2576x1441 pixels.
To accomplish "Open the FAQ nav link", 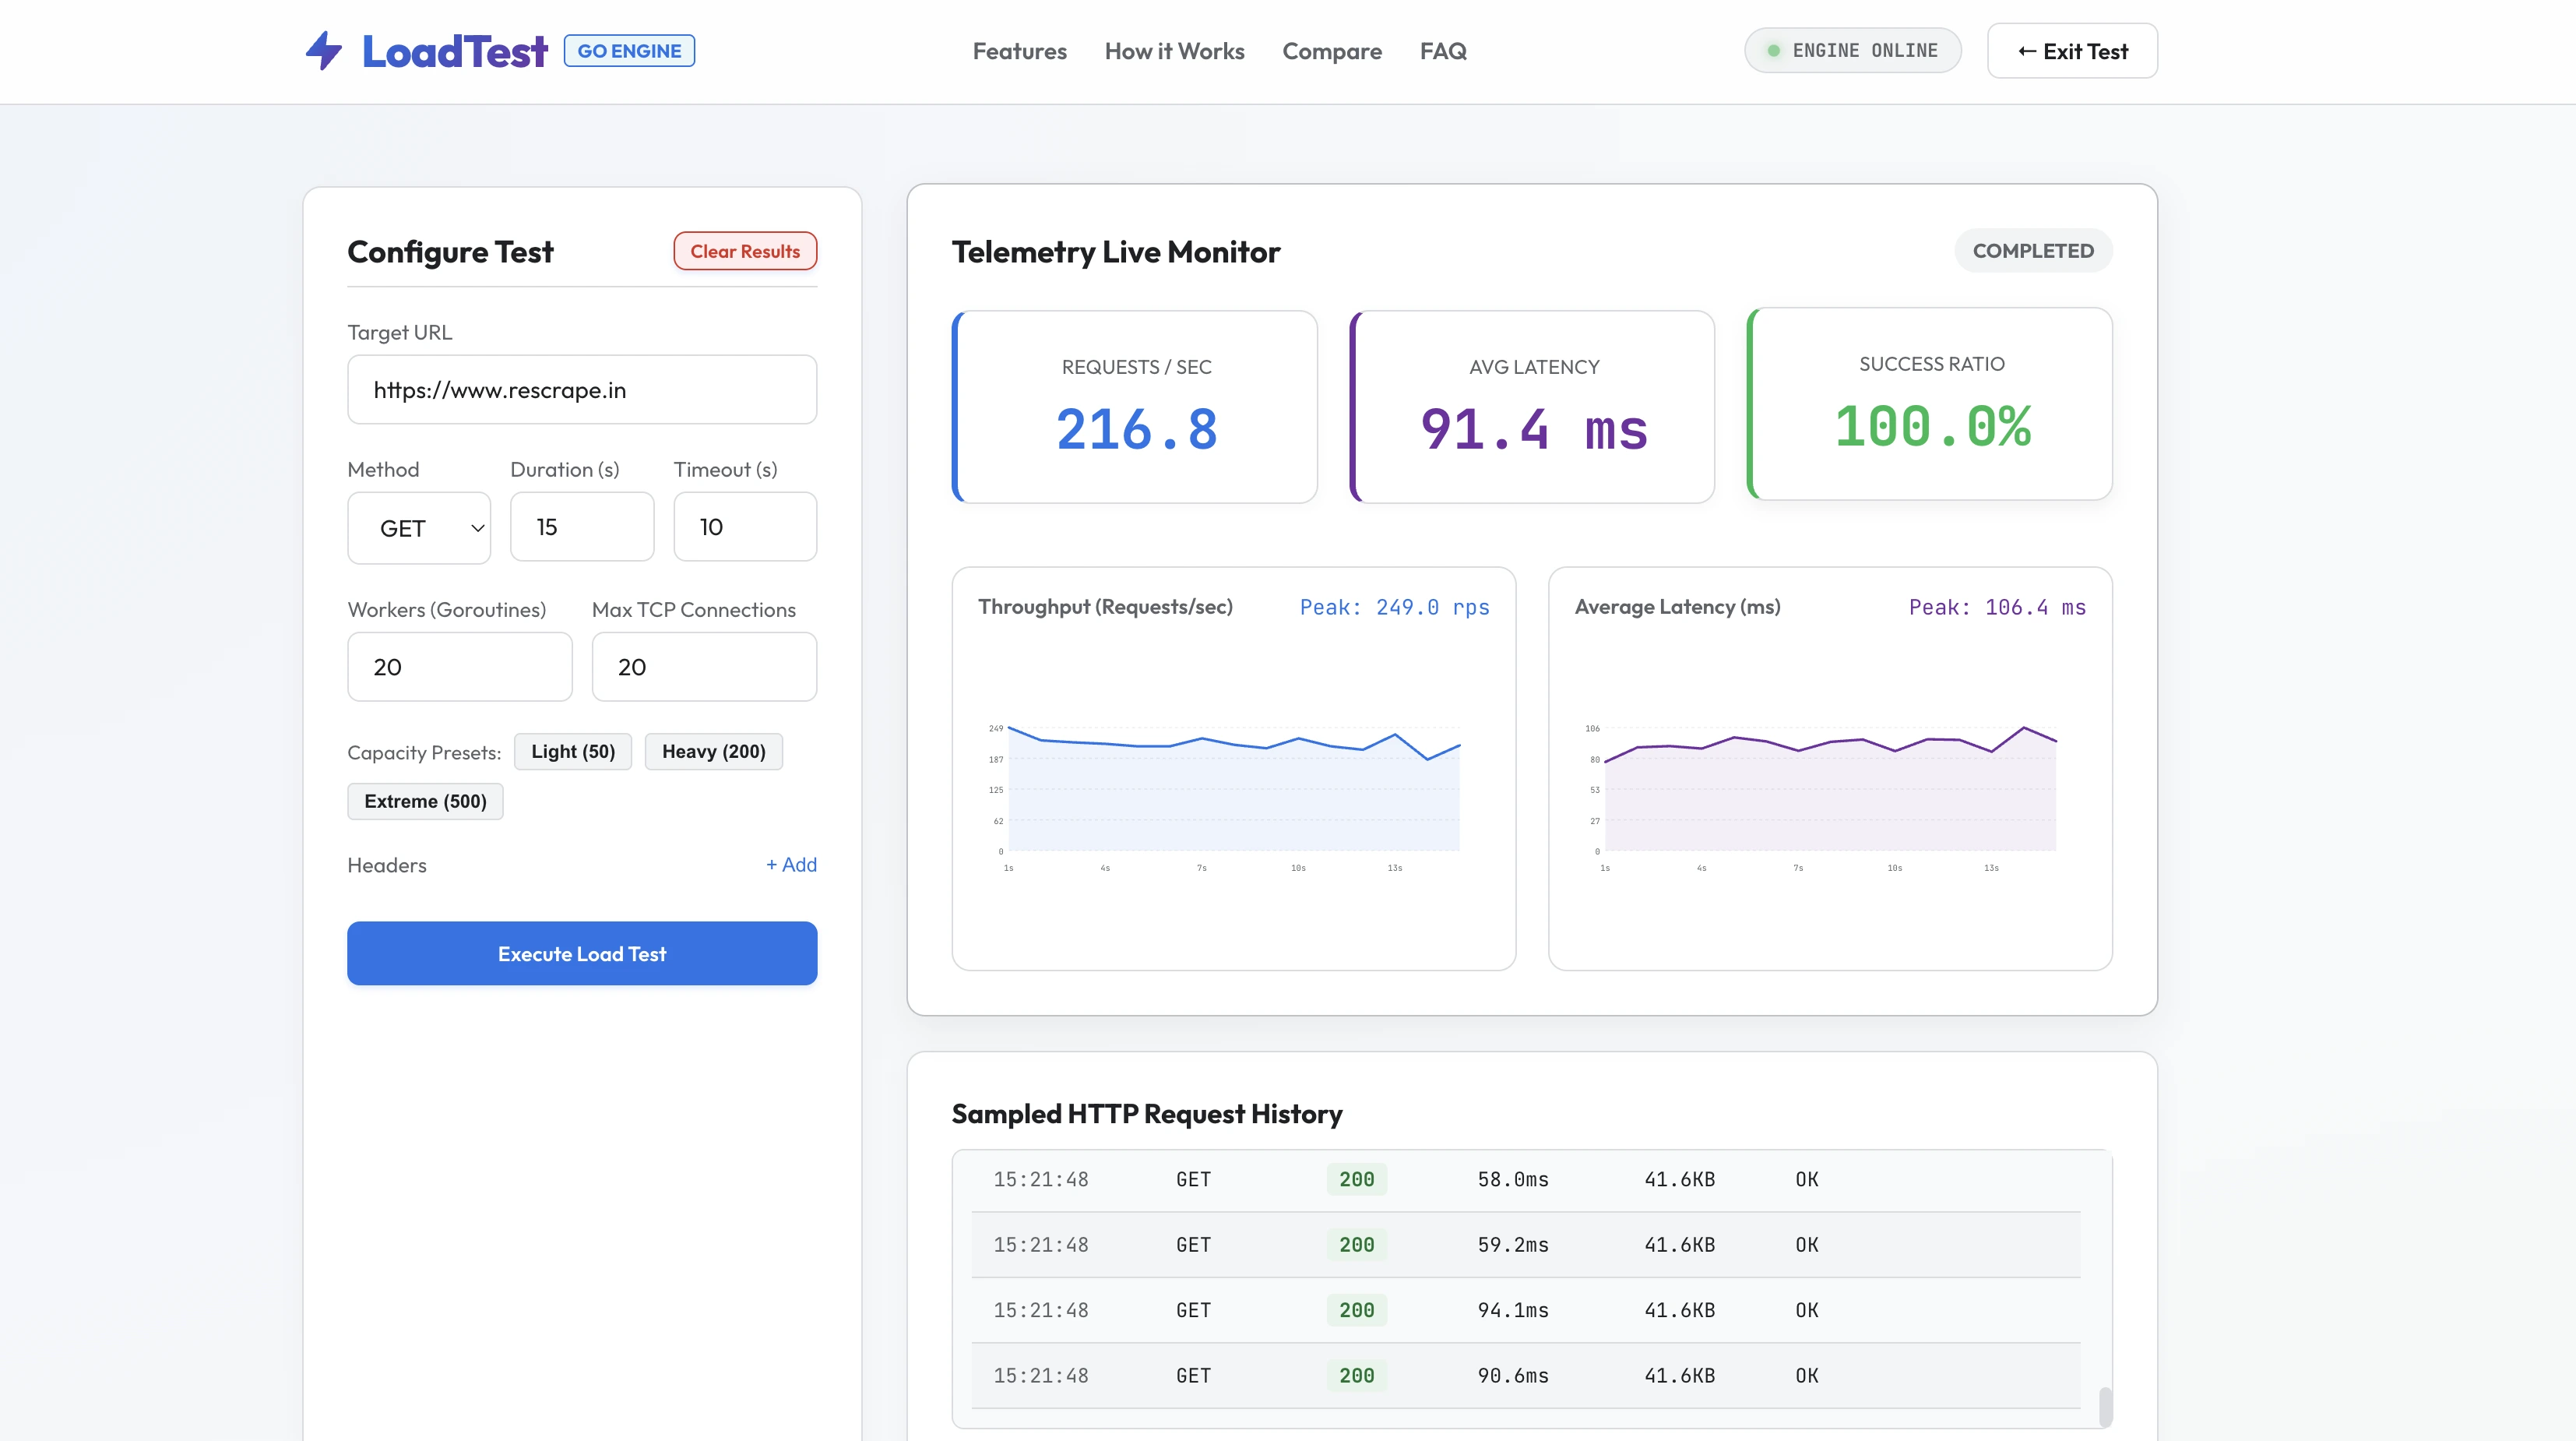I will (x=1443, y=51).
